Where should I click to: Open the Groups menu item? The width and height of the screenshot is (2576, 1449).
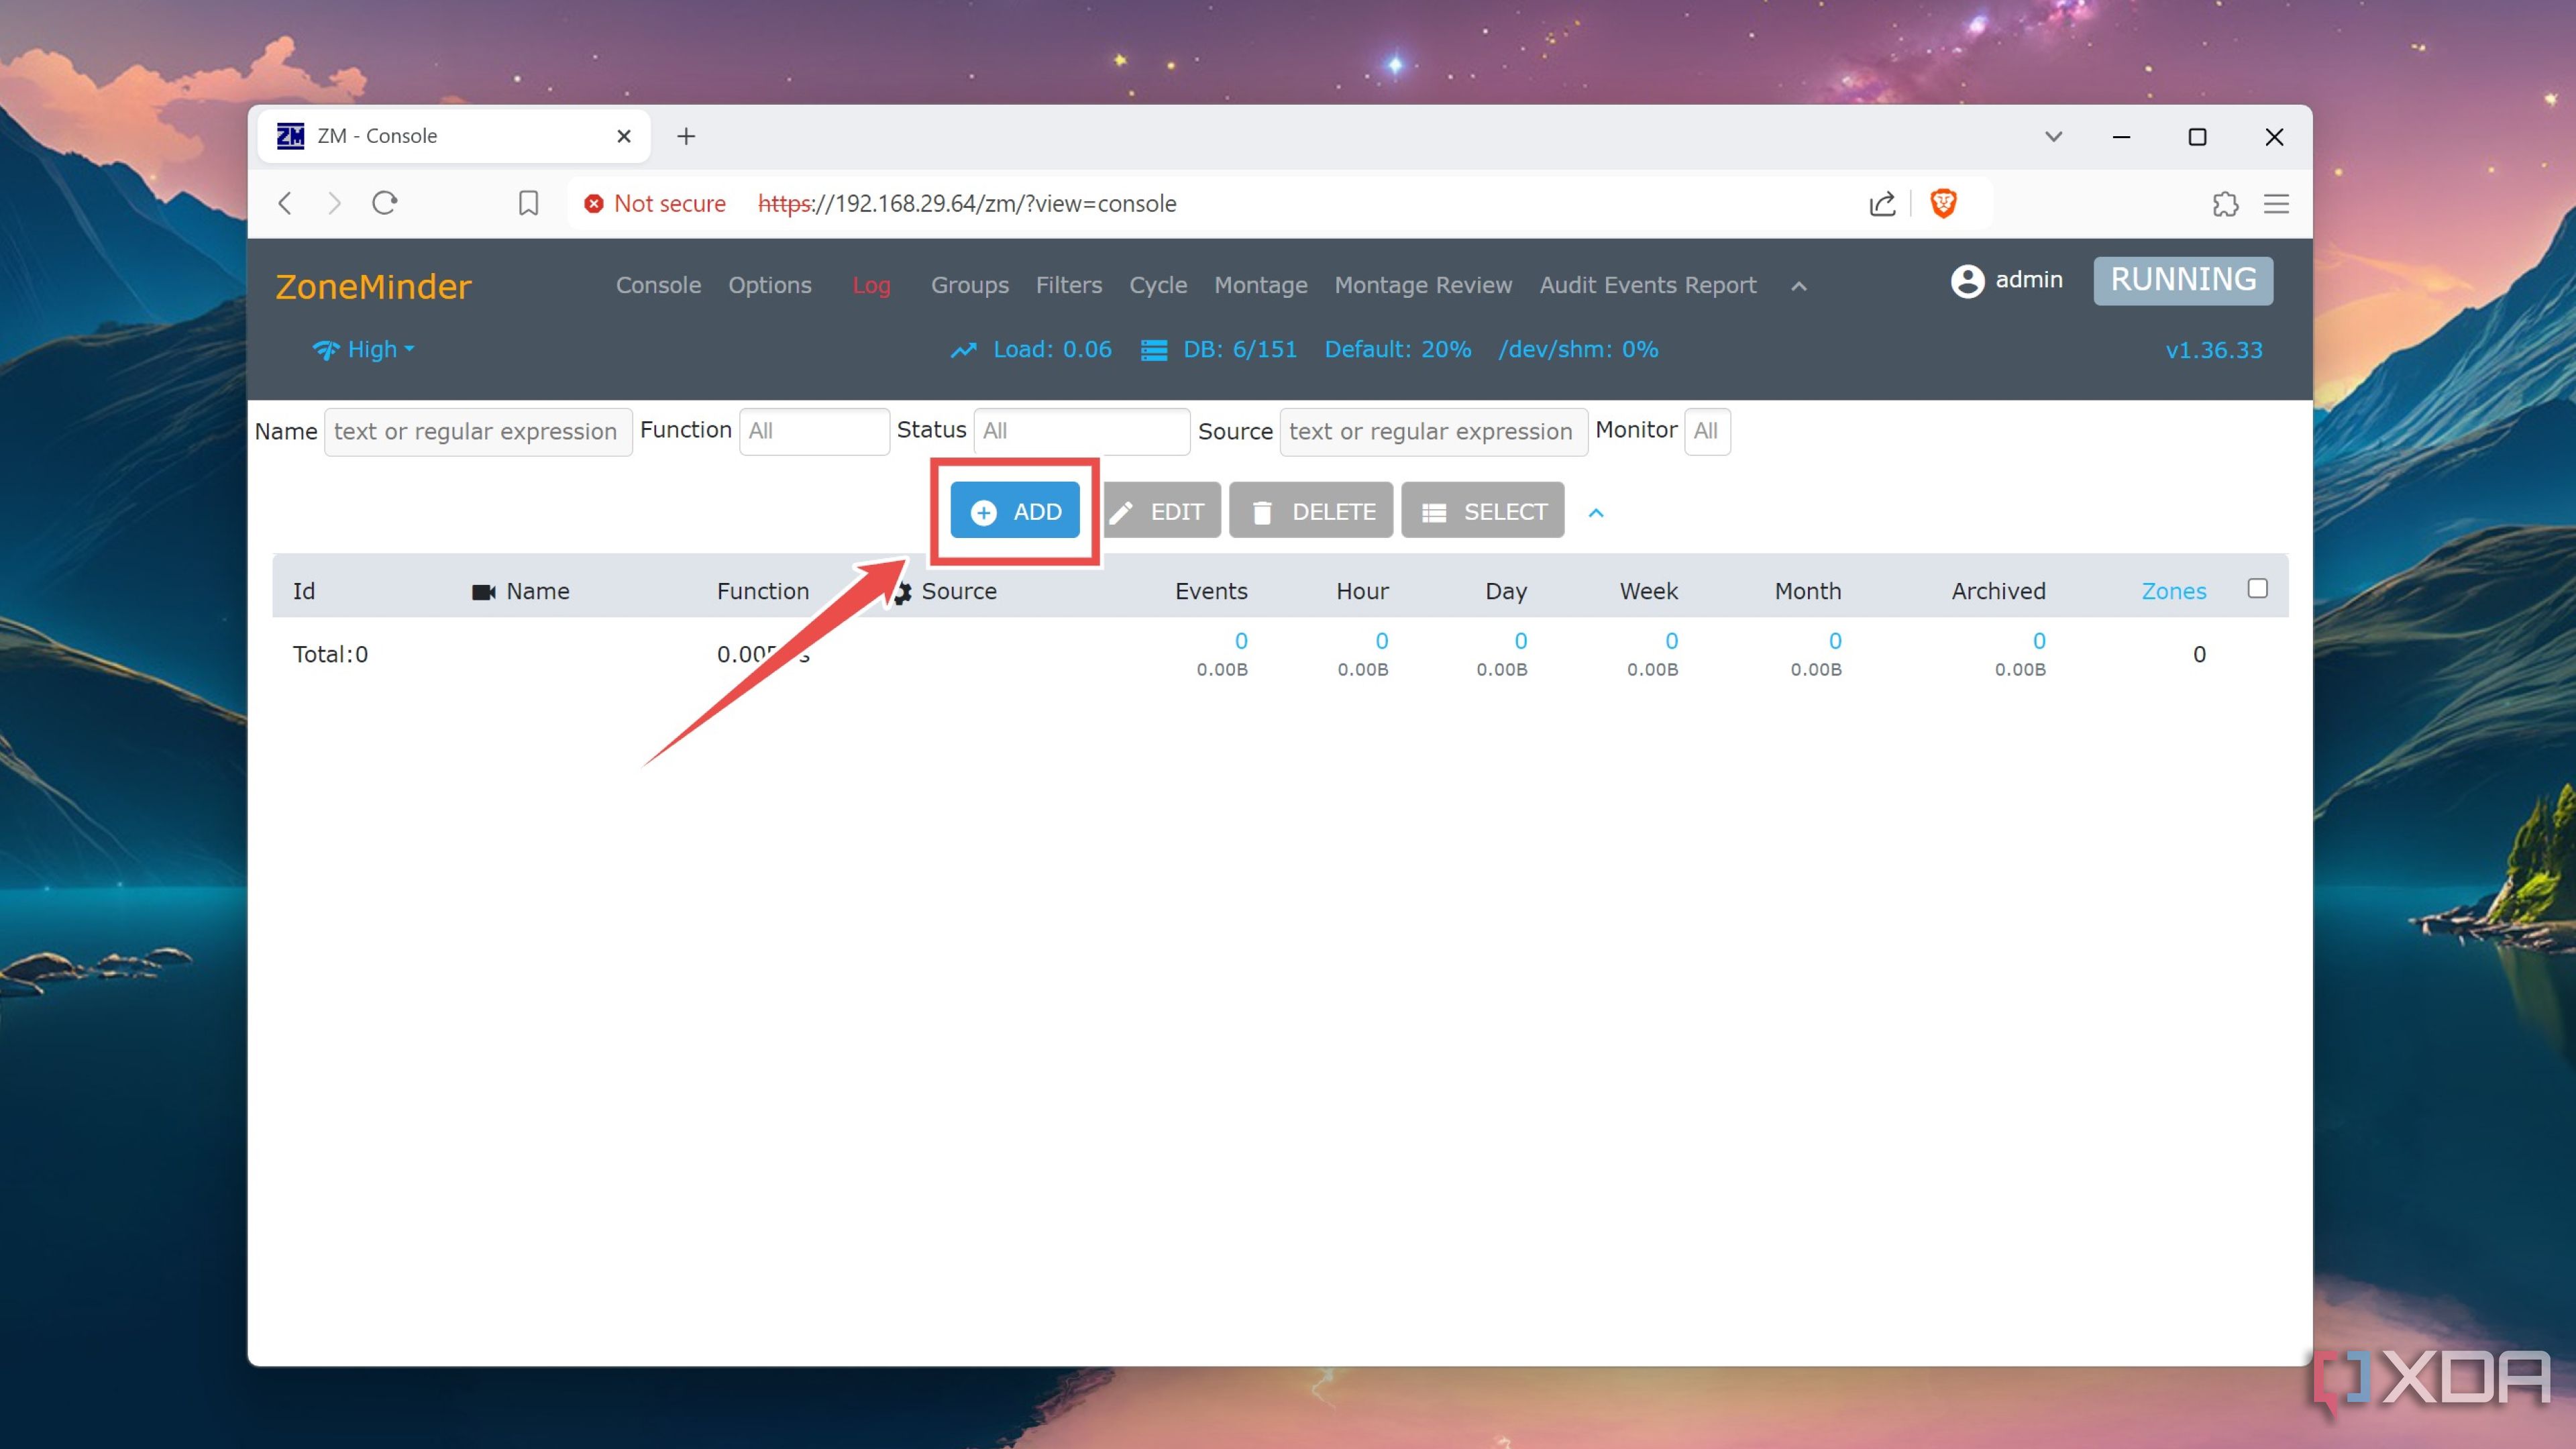pyautogui.click(x=969, y=285)
